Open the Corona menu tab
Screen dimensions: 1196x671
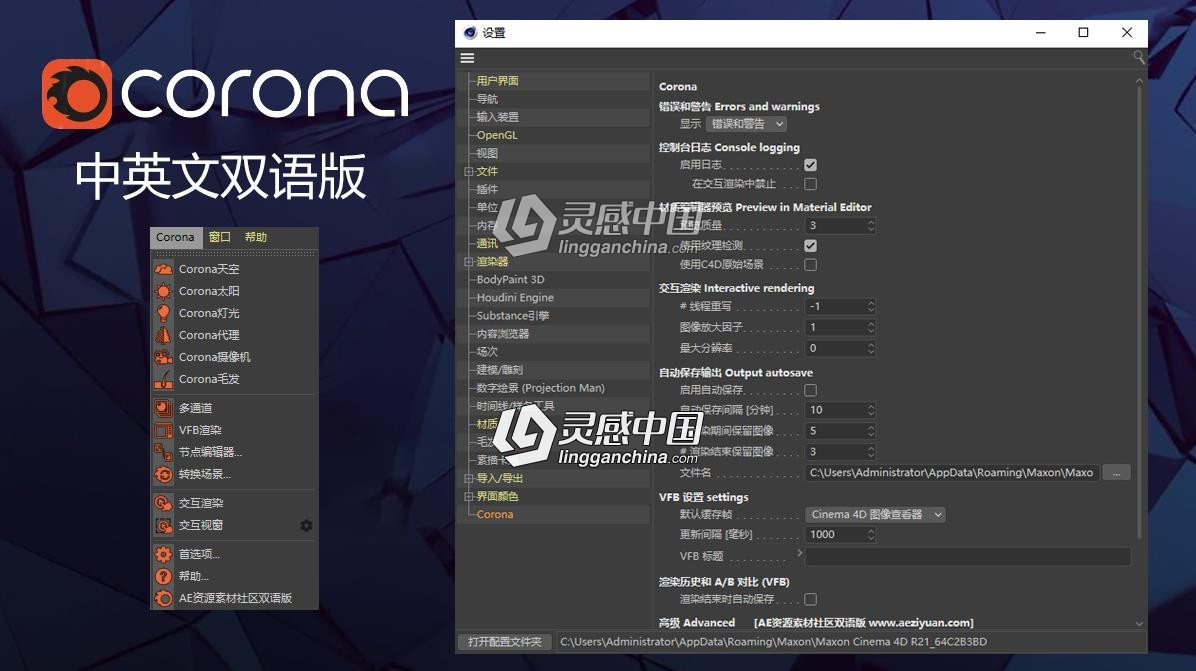175,237
